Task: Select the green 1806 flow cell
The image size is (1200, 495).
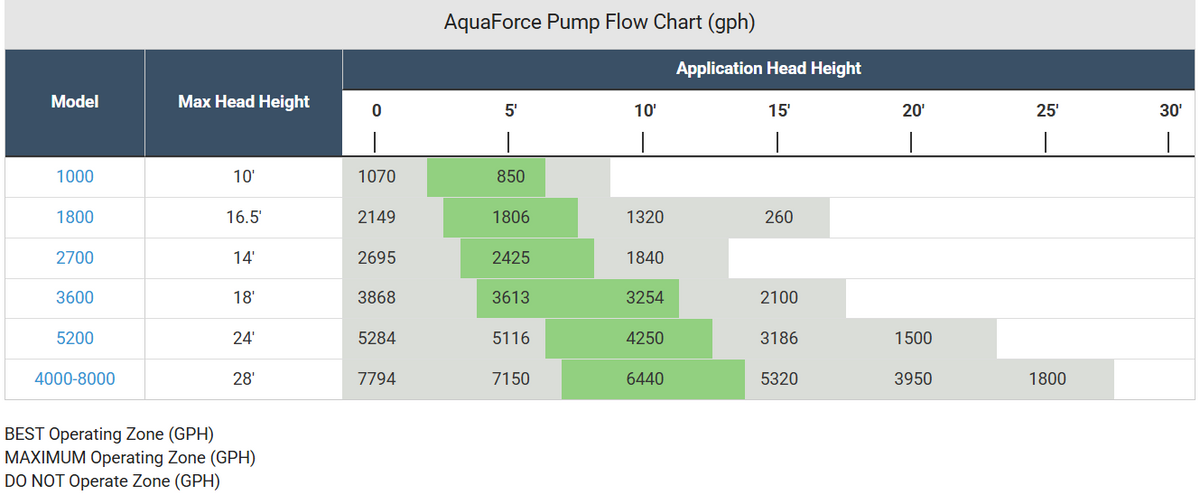Action: click(x=511, y=217)
